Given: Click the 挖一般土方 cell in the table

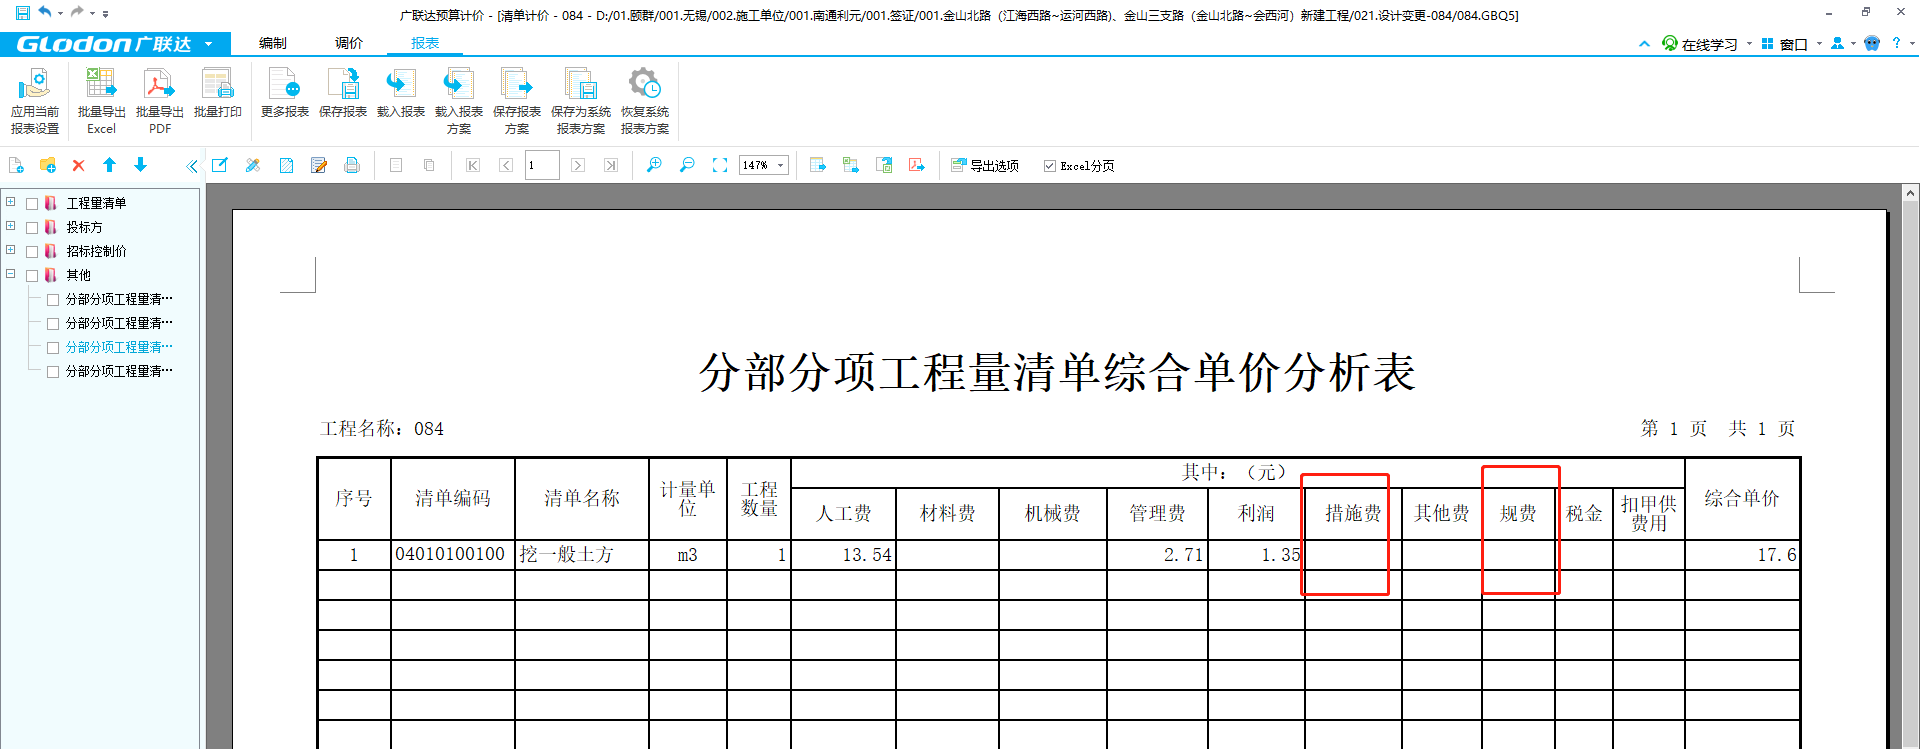Looking at the screenshot, I should (581, 554).
